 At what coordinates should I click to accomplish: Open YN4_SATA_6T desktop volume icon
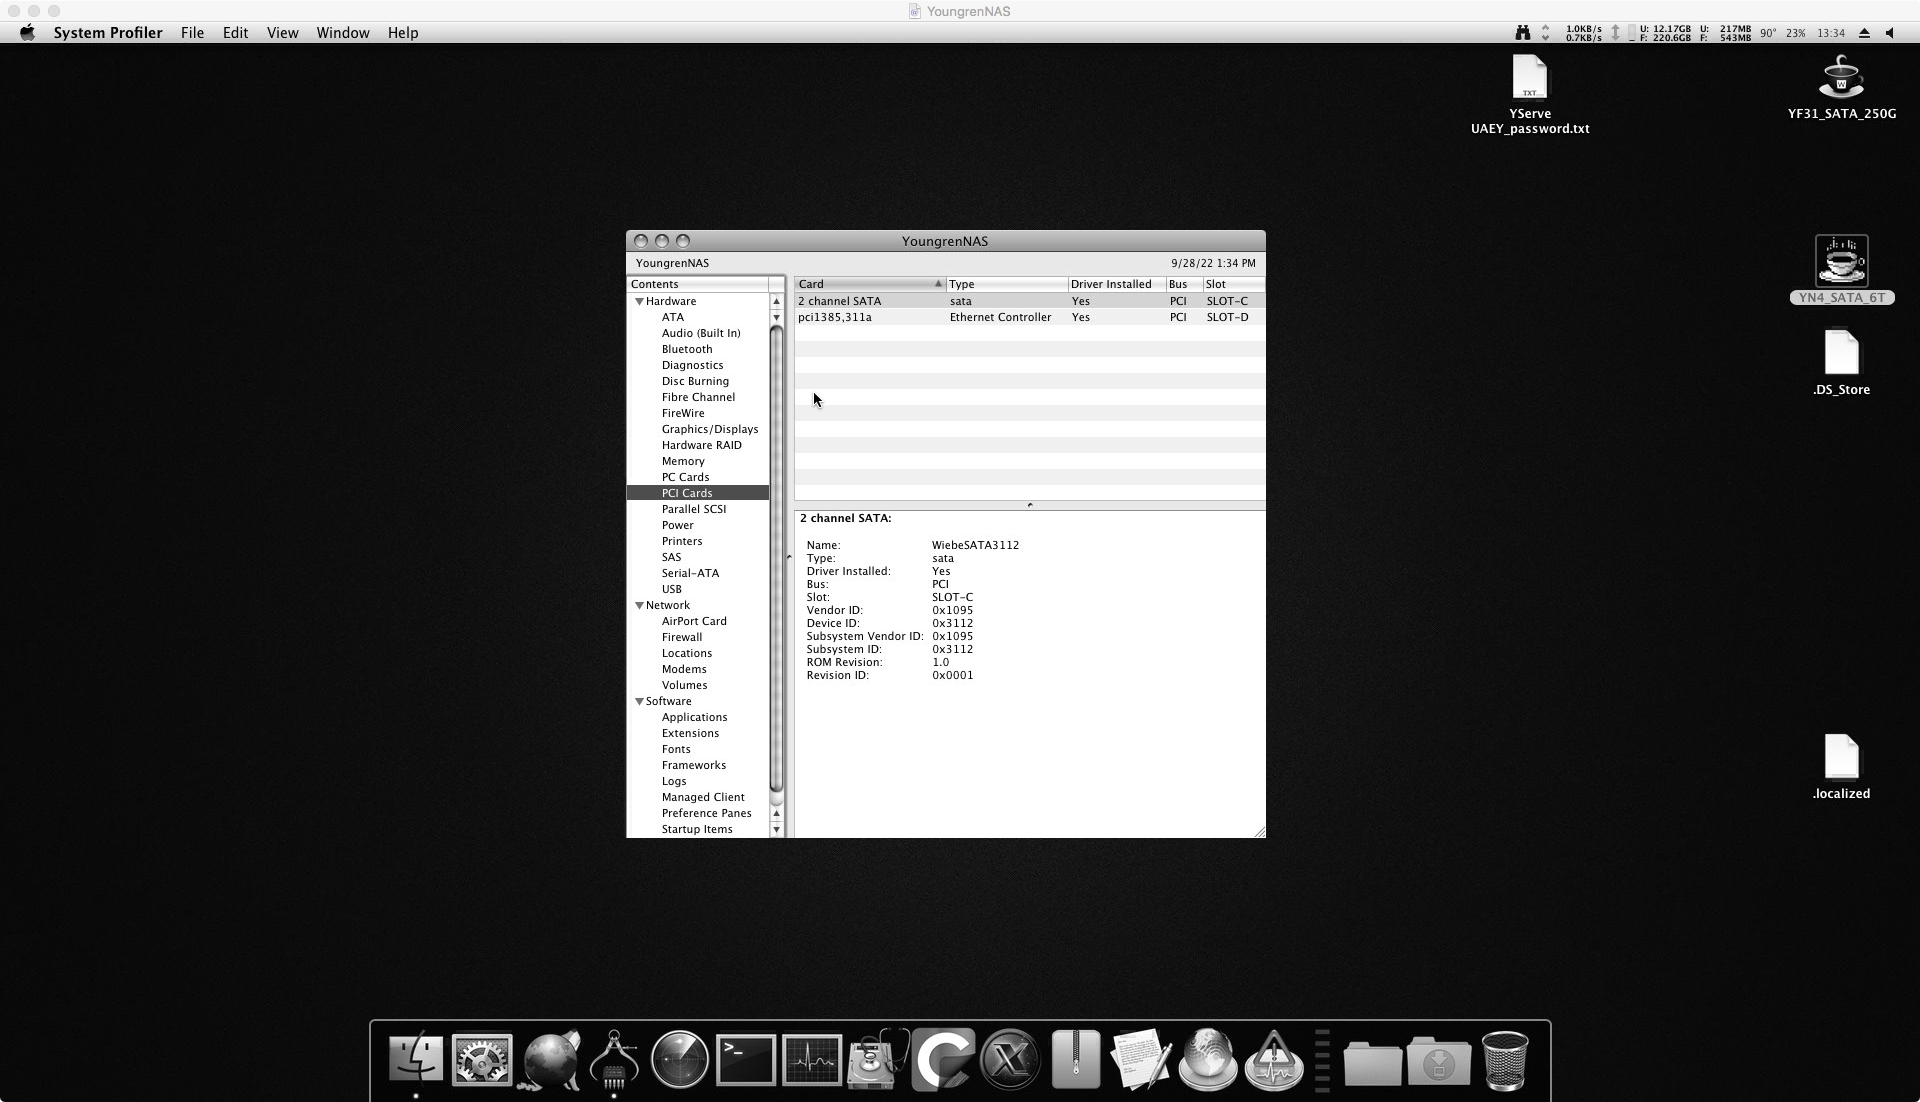pos(1841,262)
